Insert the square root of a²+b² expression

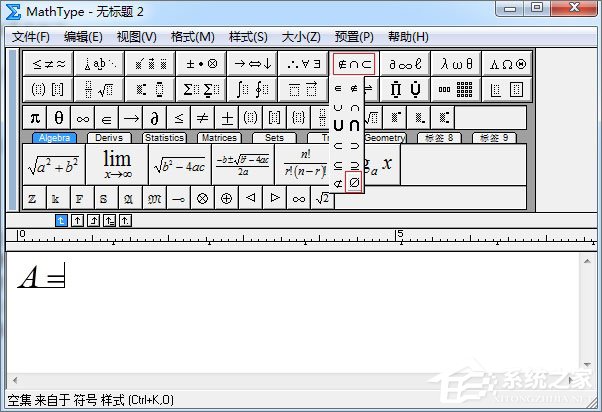[53, 165]
